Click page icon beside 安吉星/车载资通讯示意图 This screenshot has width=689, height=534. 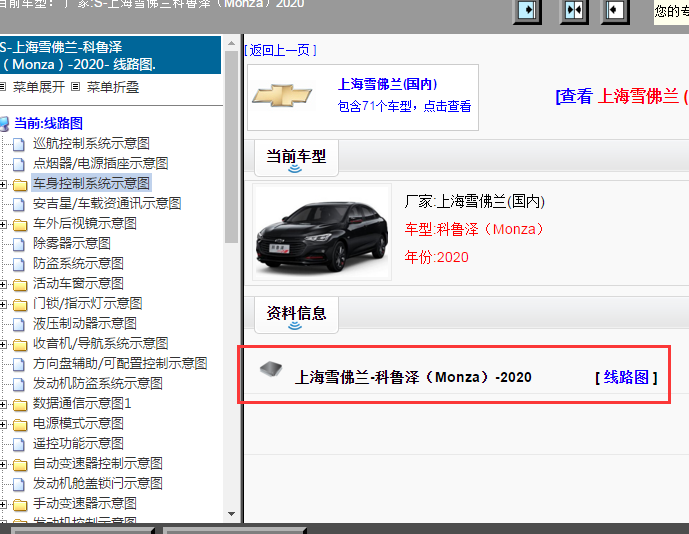tap(18, 204)
